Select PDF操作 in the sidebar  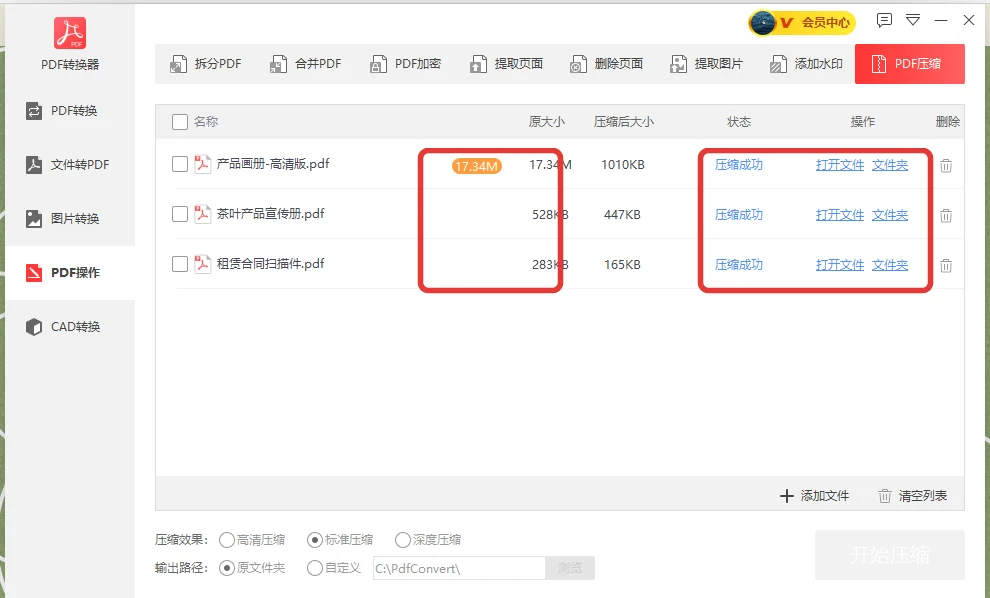(x=70, y=273)
